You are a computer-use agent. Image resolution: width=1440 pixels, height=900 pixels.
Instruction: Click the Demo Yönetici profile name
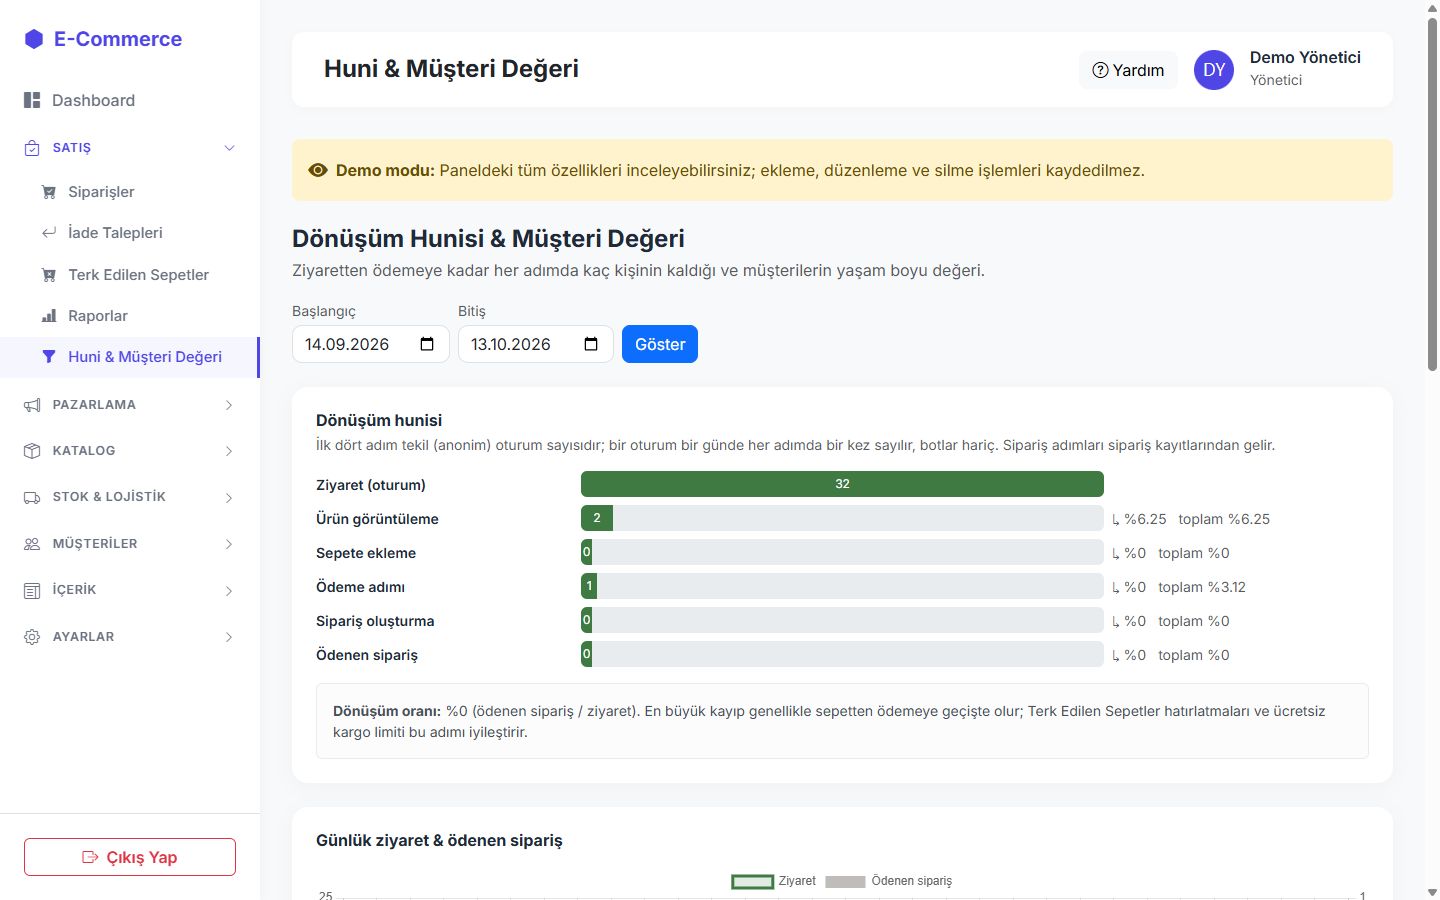(1305, 57)
